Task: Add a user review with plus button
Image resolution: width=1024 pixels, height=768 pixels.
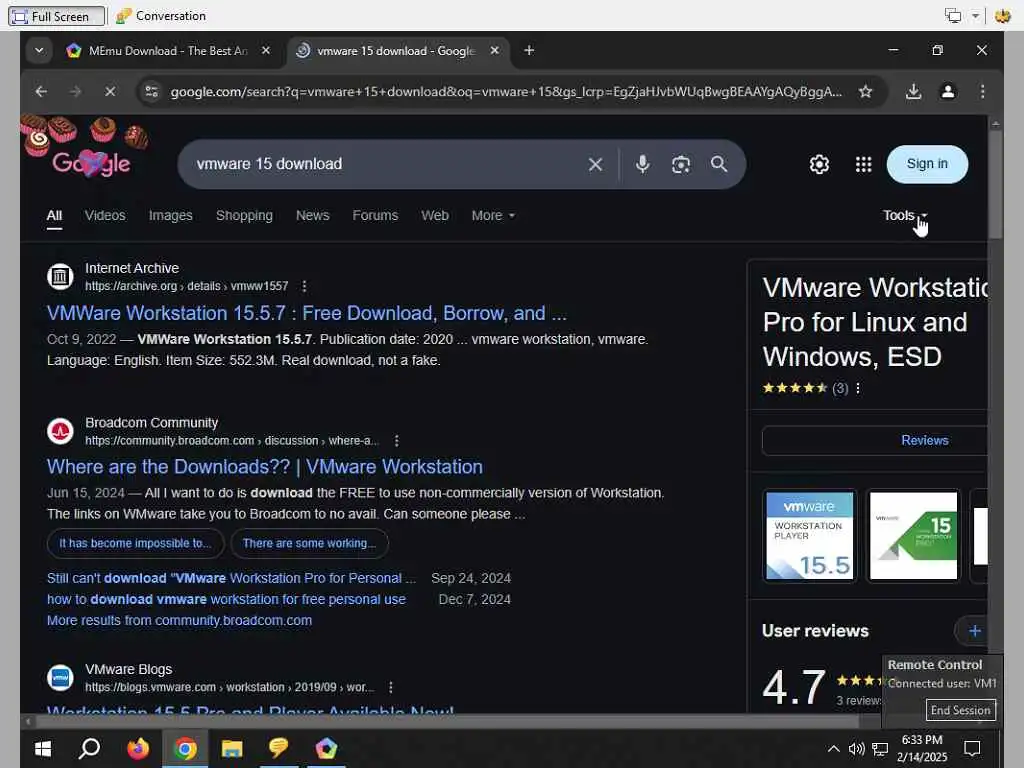Action: click(974, 632)
